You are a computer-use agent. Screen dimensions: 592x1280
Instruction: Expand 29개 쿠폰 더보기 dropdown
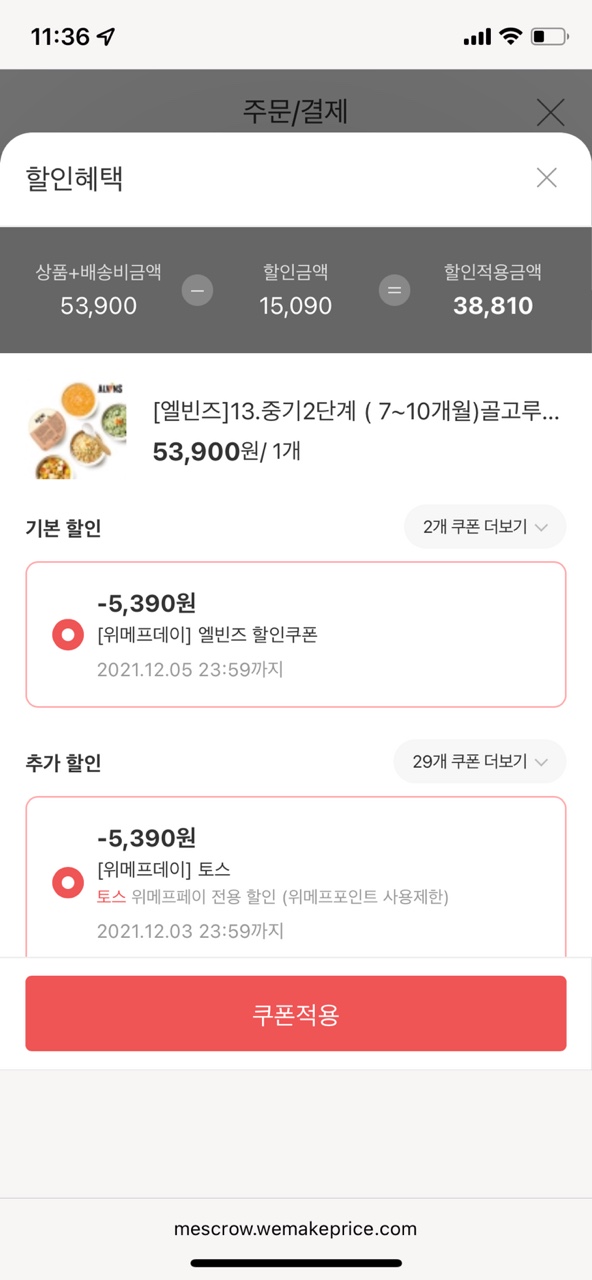[x=480, y=762]
